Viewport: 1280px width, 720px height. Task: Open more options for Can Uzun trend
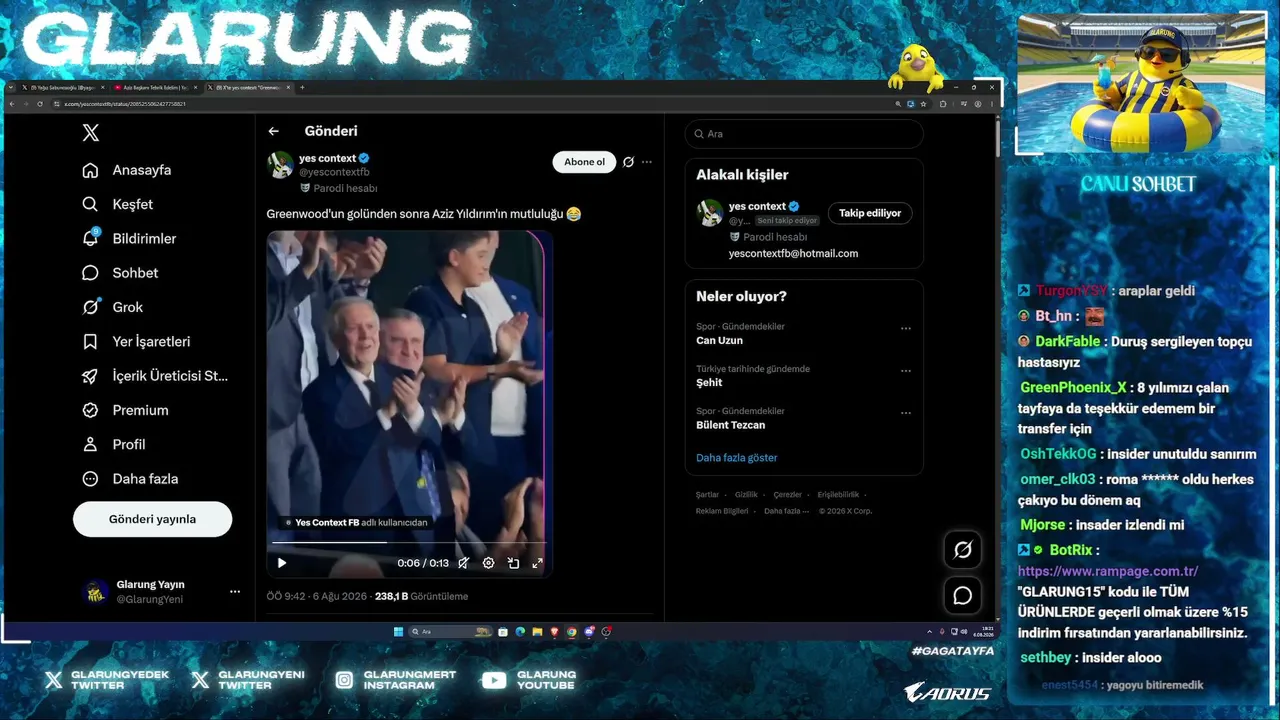click(x=906, y=328)
